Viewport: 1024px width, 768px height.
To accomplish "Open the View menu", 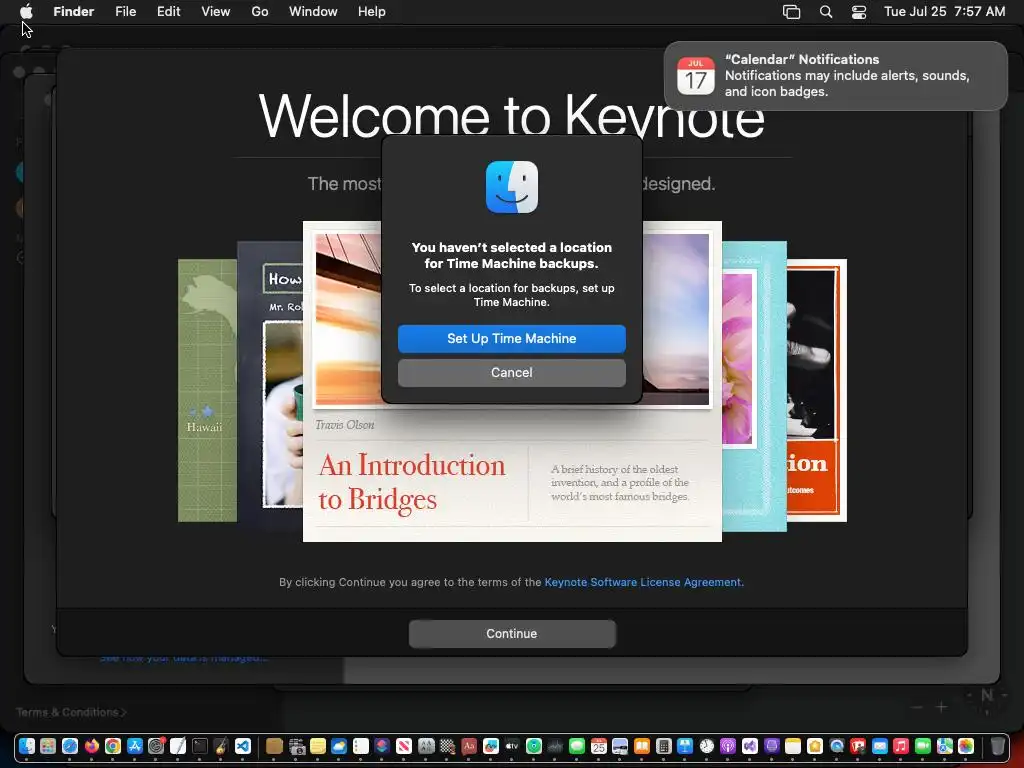I will (216, 11).
